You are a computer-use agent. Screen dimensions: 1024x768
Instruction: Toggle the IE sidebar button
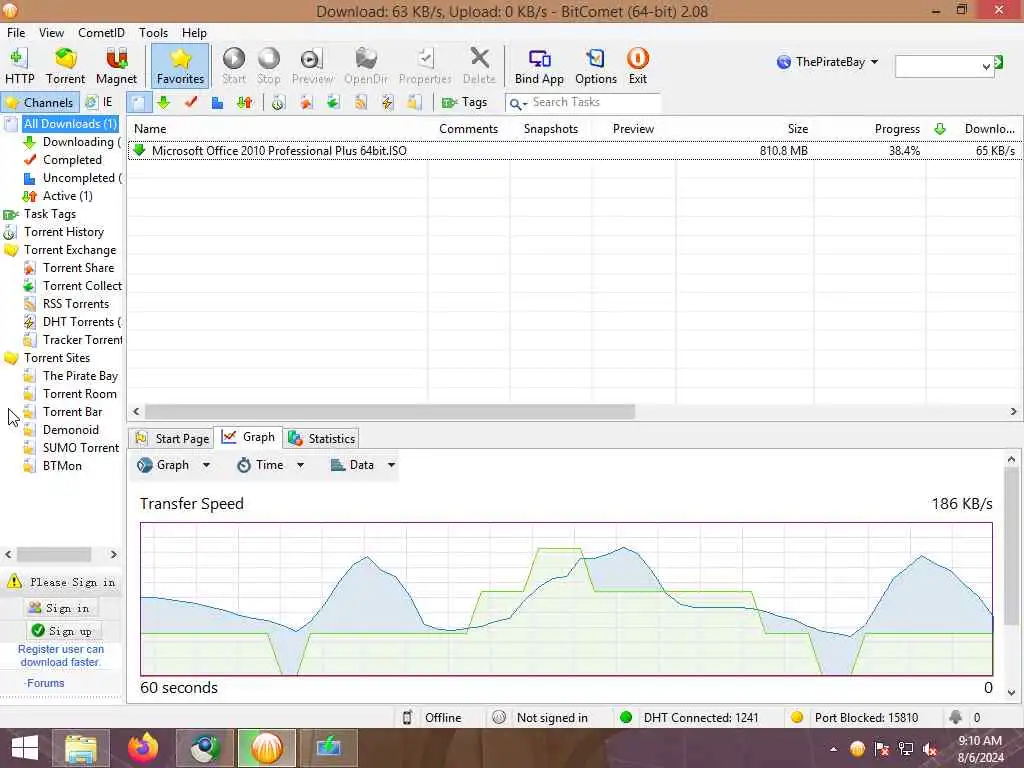pyautogui.click(x=99, y=103)
